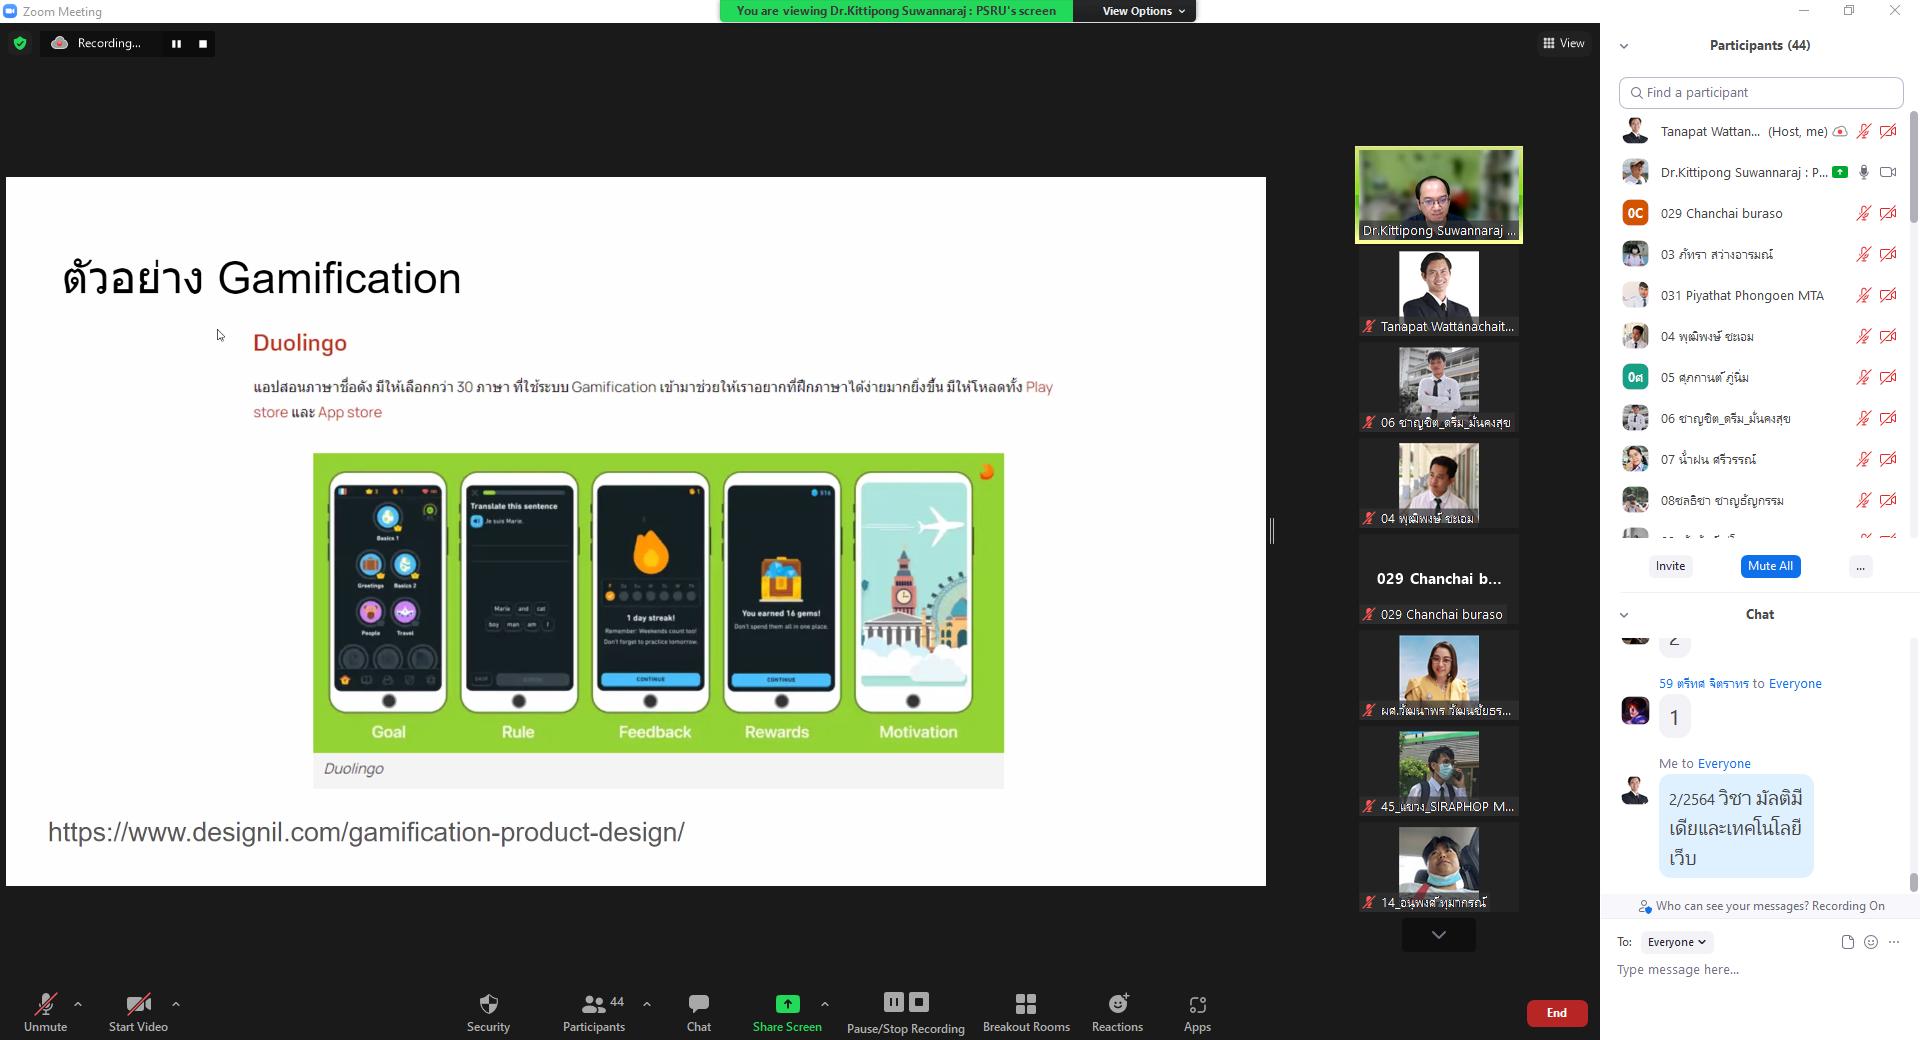Screen dimensions: 1920x1040
Task: Open video options arrow beside Start Video
Action: click(x=176, y=1004)
